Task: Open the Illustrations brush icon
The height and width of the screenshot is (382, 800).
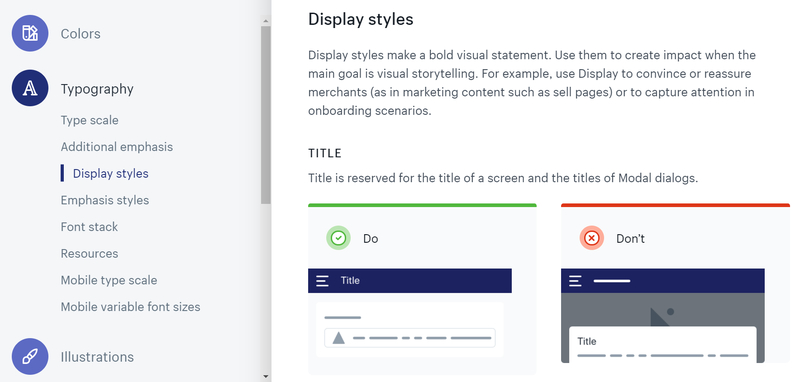Action: click(x=30, y=356)
